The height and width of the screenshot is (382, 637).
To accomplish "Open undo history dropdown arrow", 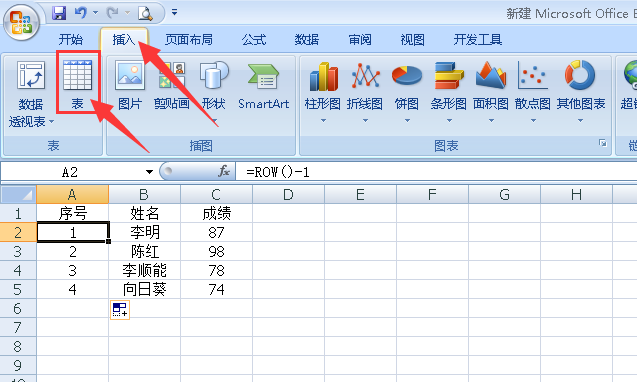I will click(95, 13).
